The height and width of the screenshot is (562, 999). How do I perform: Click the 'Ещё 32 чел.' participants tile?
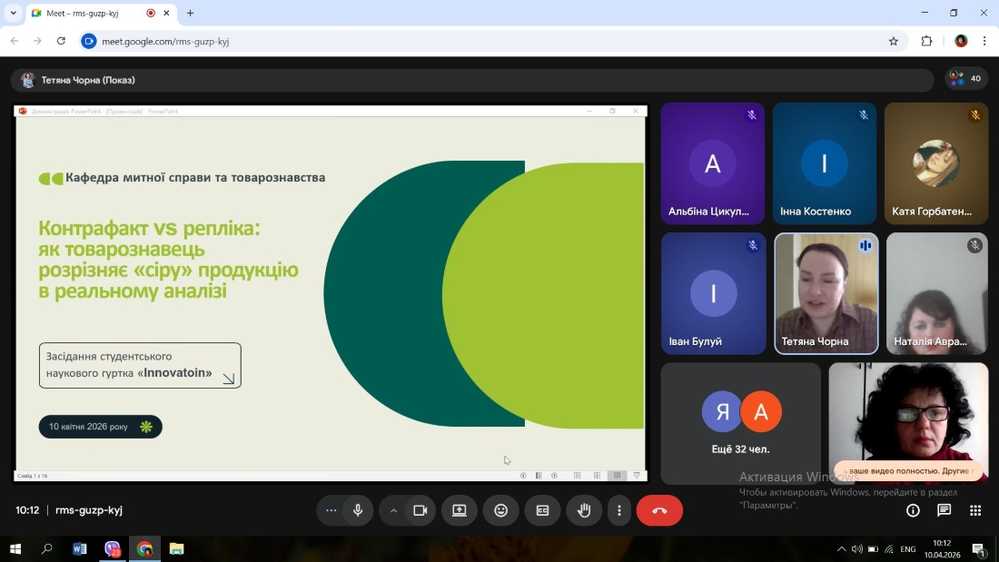tap(740, 423)
